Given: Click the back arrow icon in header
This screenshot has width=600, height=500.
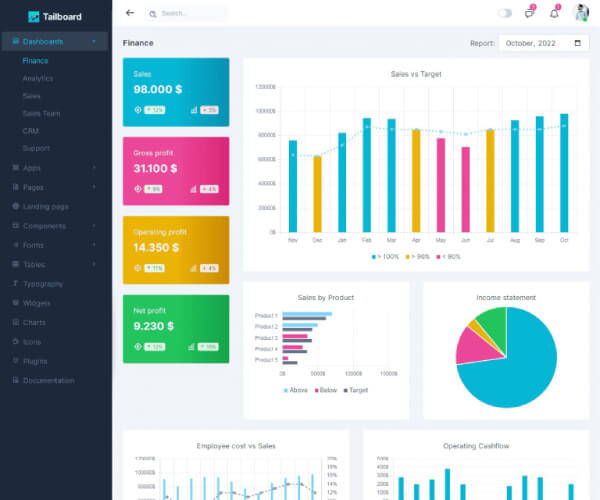Looking at the screenshot, I should pos(129,13).
